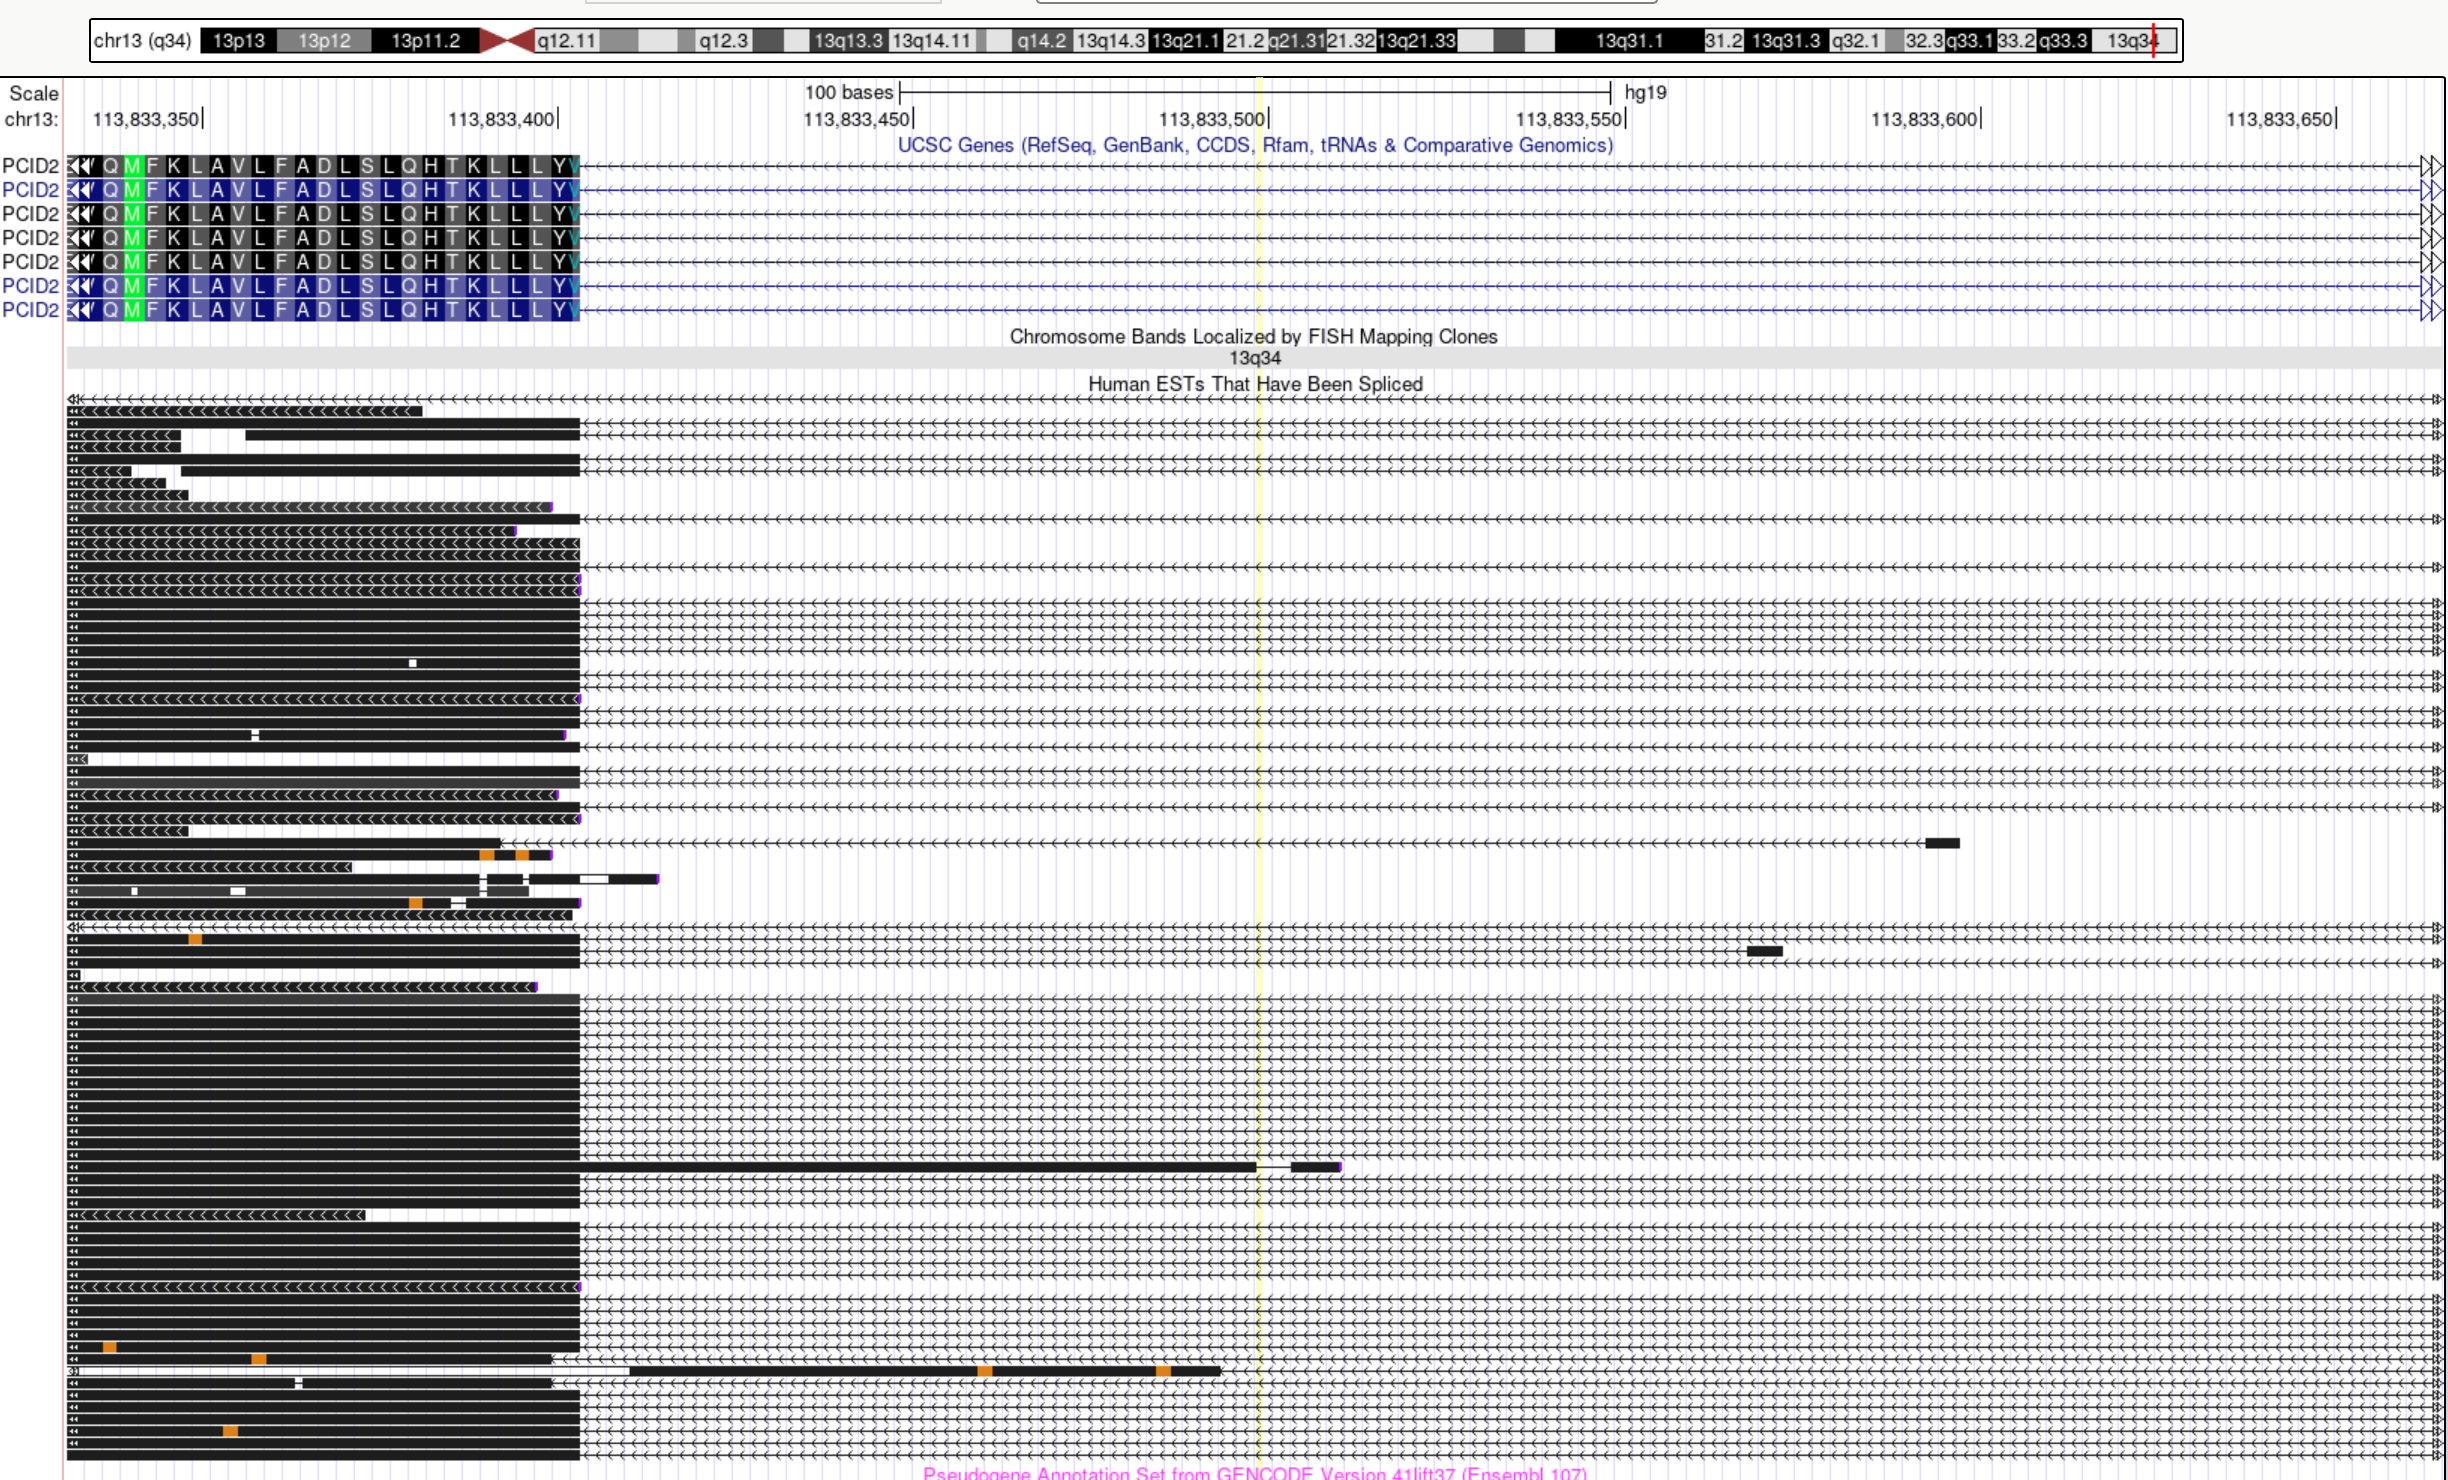Click the red centromere marker in chromosome ideogram
The image size is (2448, 1480).
pyautogui.click(x=507, y=41)
